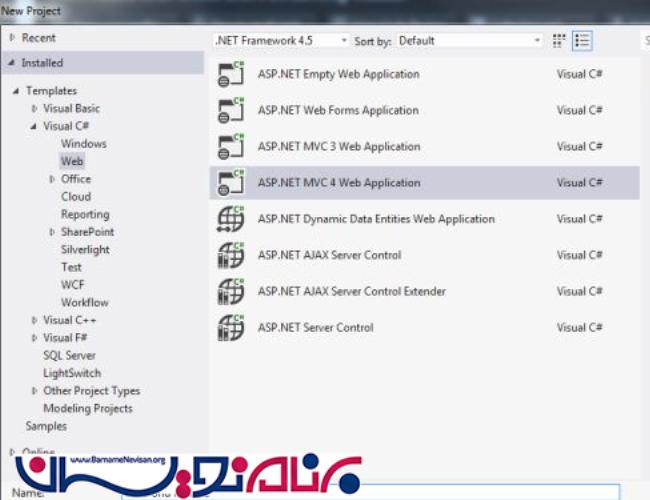Open the Sort by Default dropdown
The width and height of the screenshot is (650, 500).
point(469,41)
